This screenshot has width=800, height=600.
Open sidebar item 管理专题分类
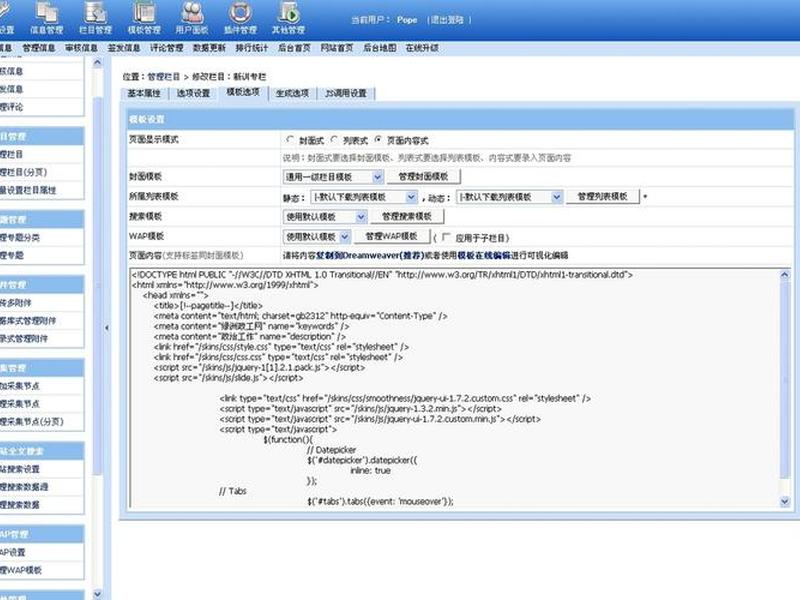coord(19,237)
